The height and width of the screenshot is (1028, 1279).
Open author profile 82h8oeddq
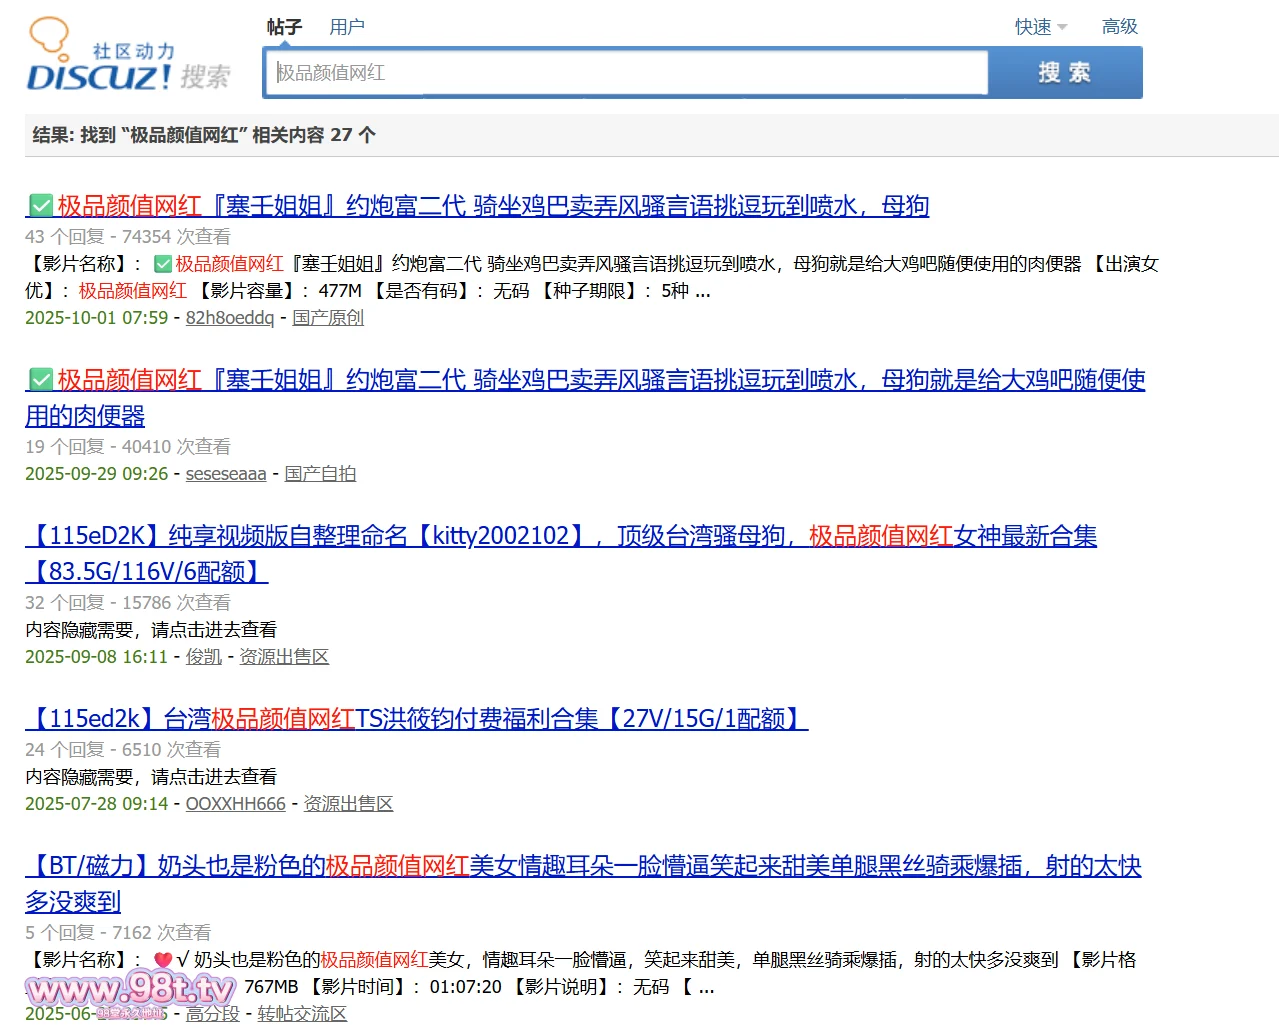click(229, 318)
